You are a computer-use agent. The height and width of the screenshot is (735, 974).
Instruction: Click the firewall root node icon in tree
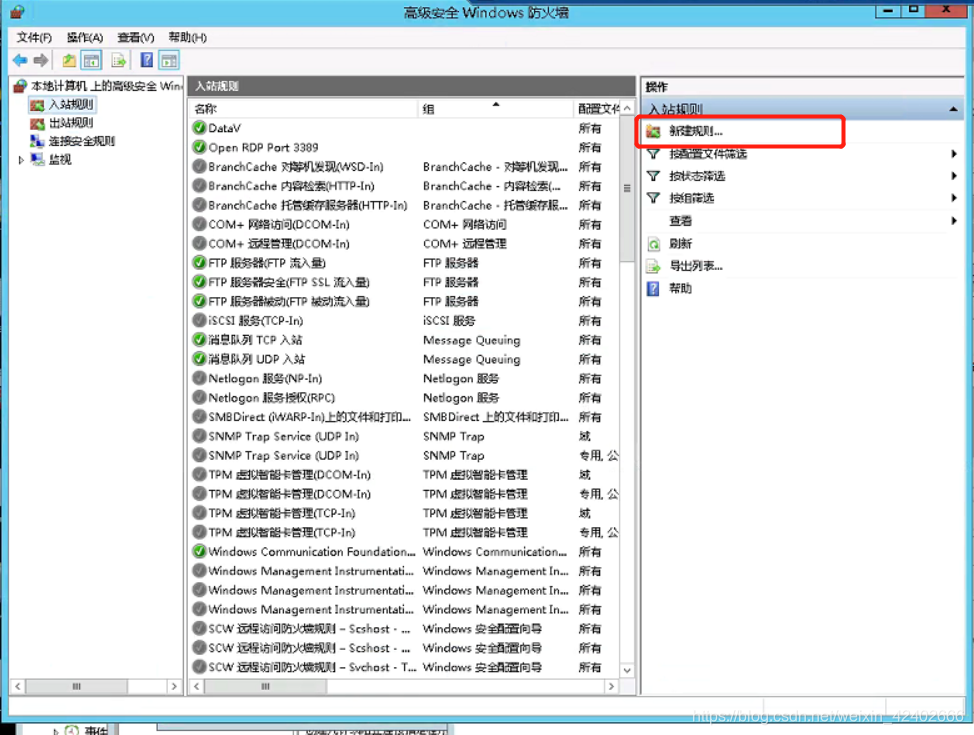coord(20,86)
